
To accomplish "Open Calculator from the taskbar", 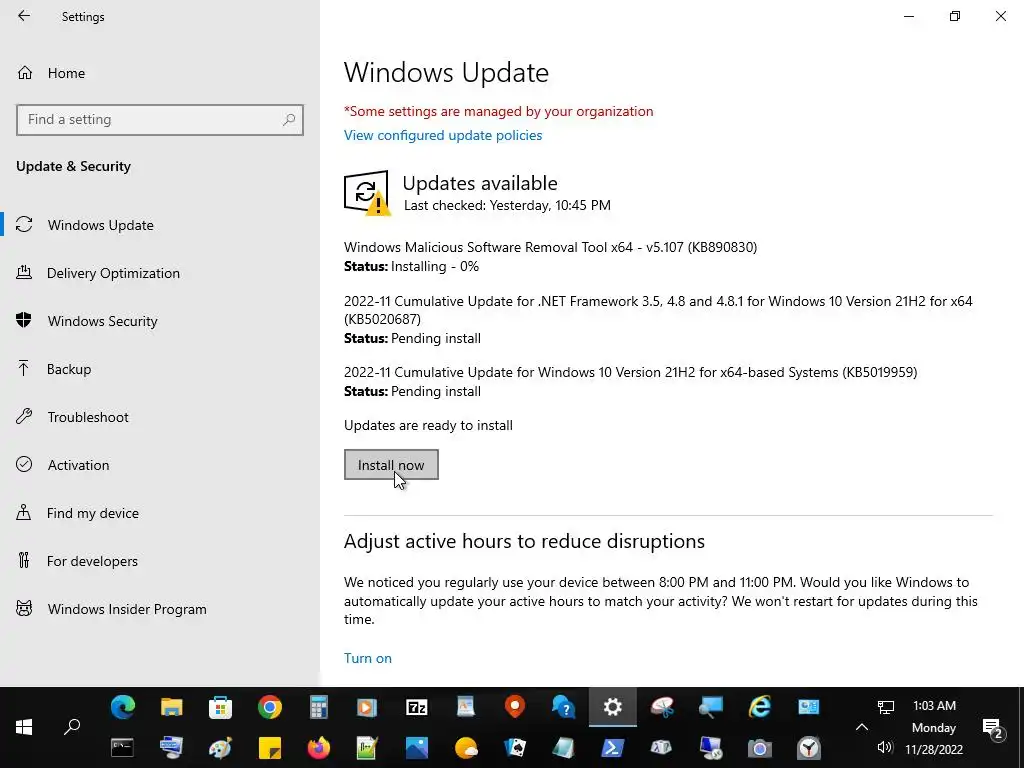I will [319, 707].
